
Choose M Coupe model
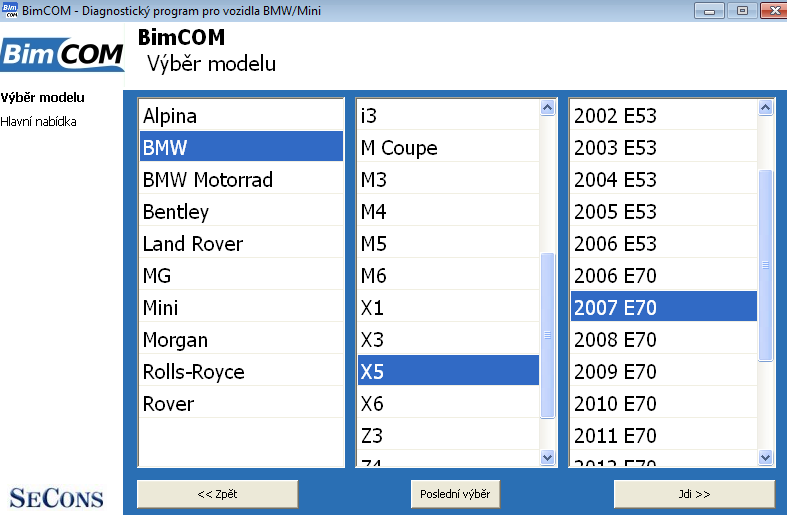click(x=448, y=148)
